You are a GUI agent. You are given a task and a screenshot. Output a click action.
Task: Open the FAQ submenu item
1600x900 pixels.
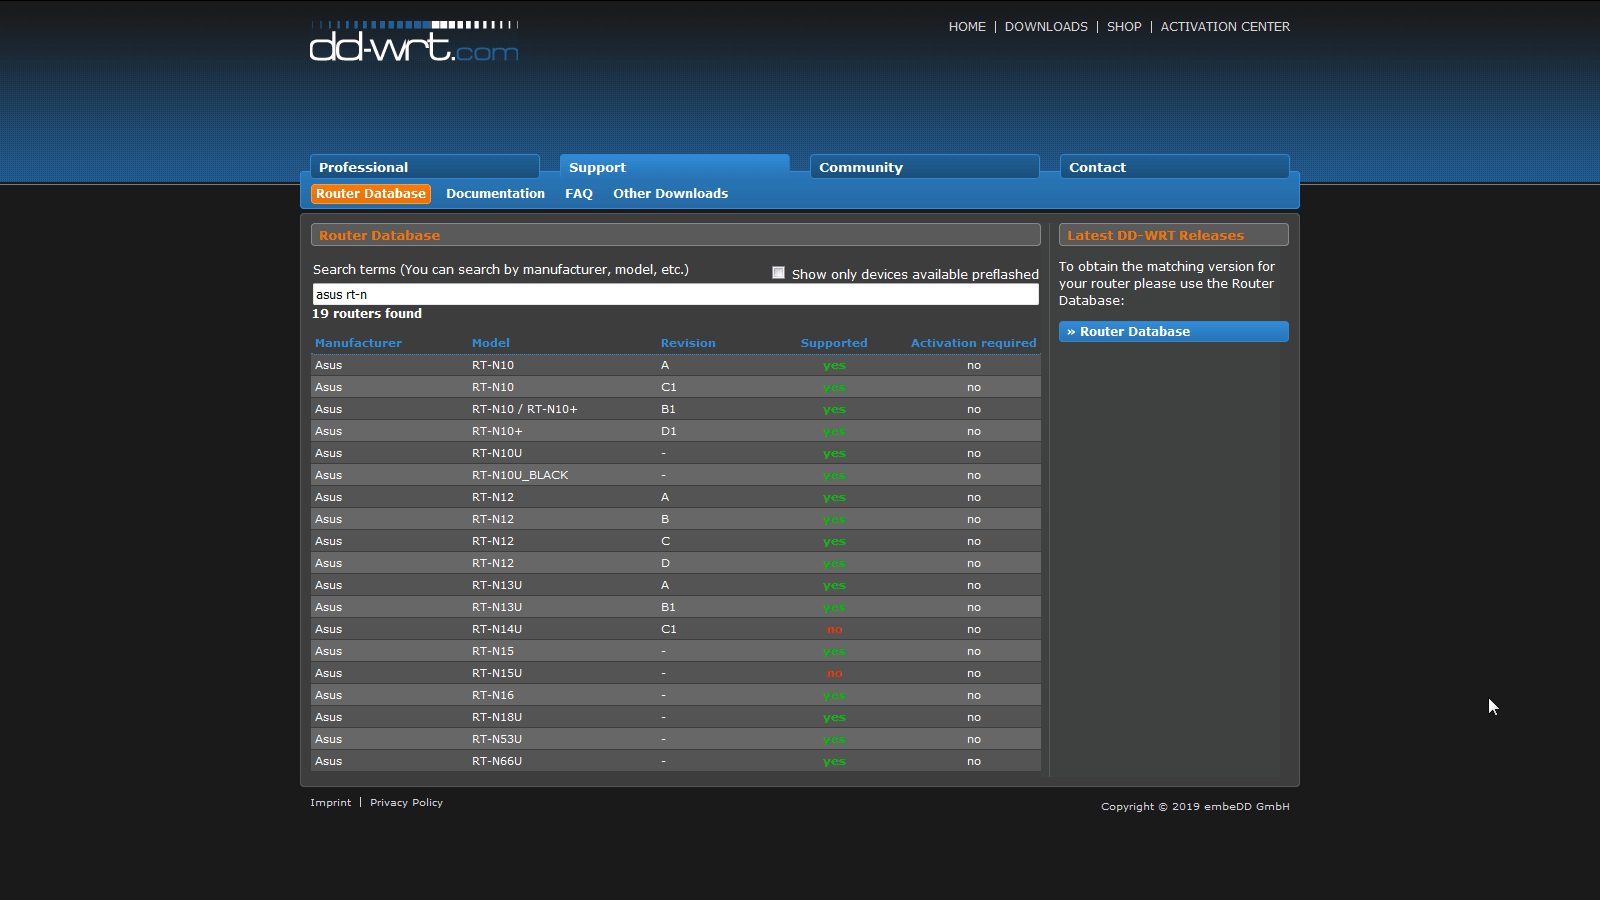[579, 194]
